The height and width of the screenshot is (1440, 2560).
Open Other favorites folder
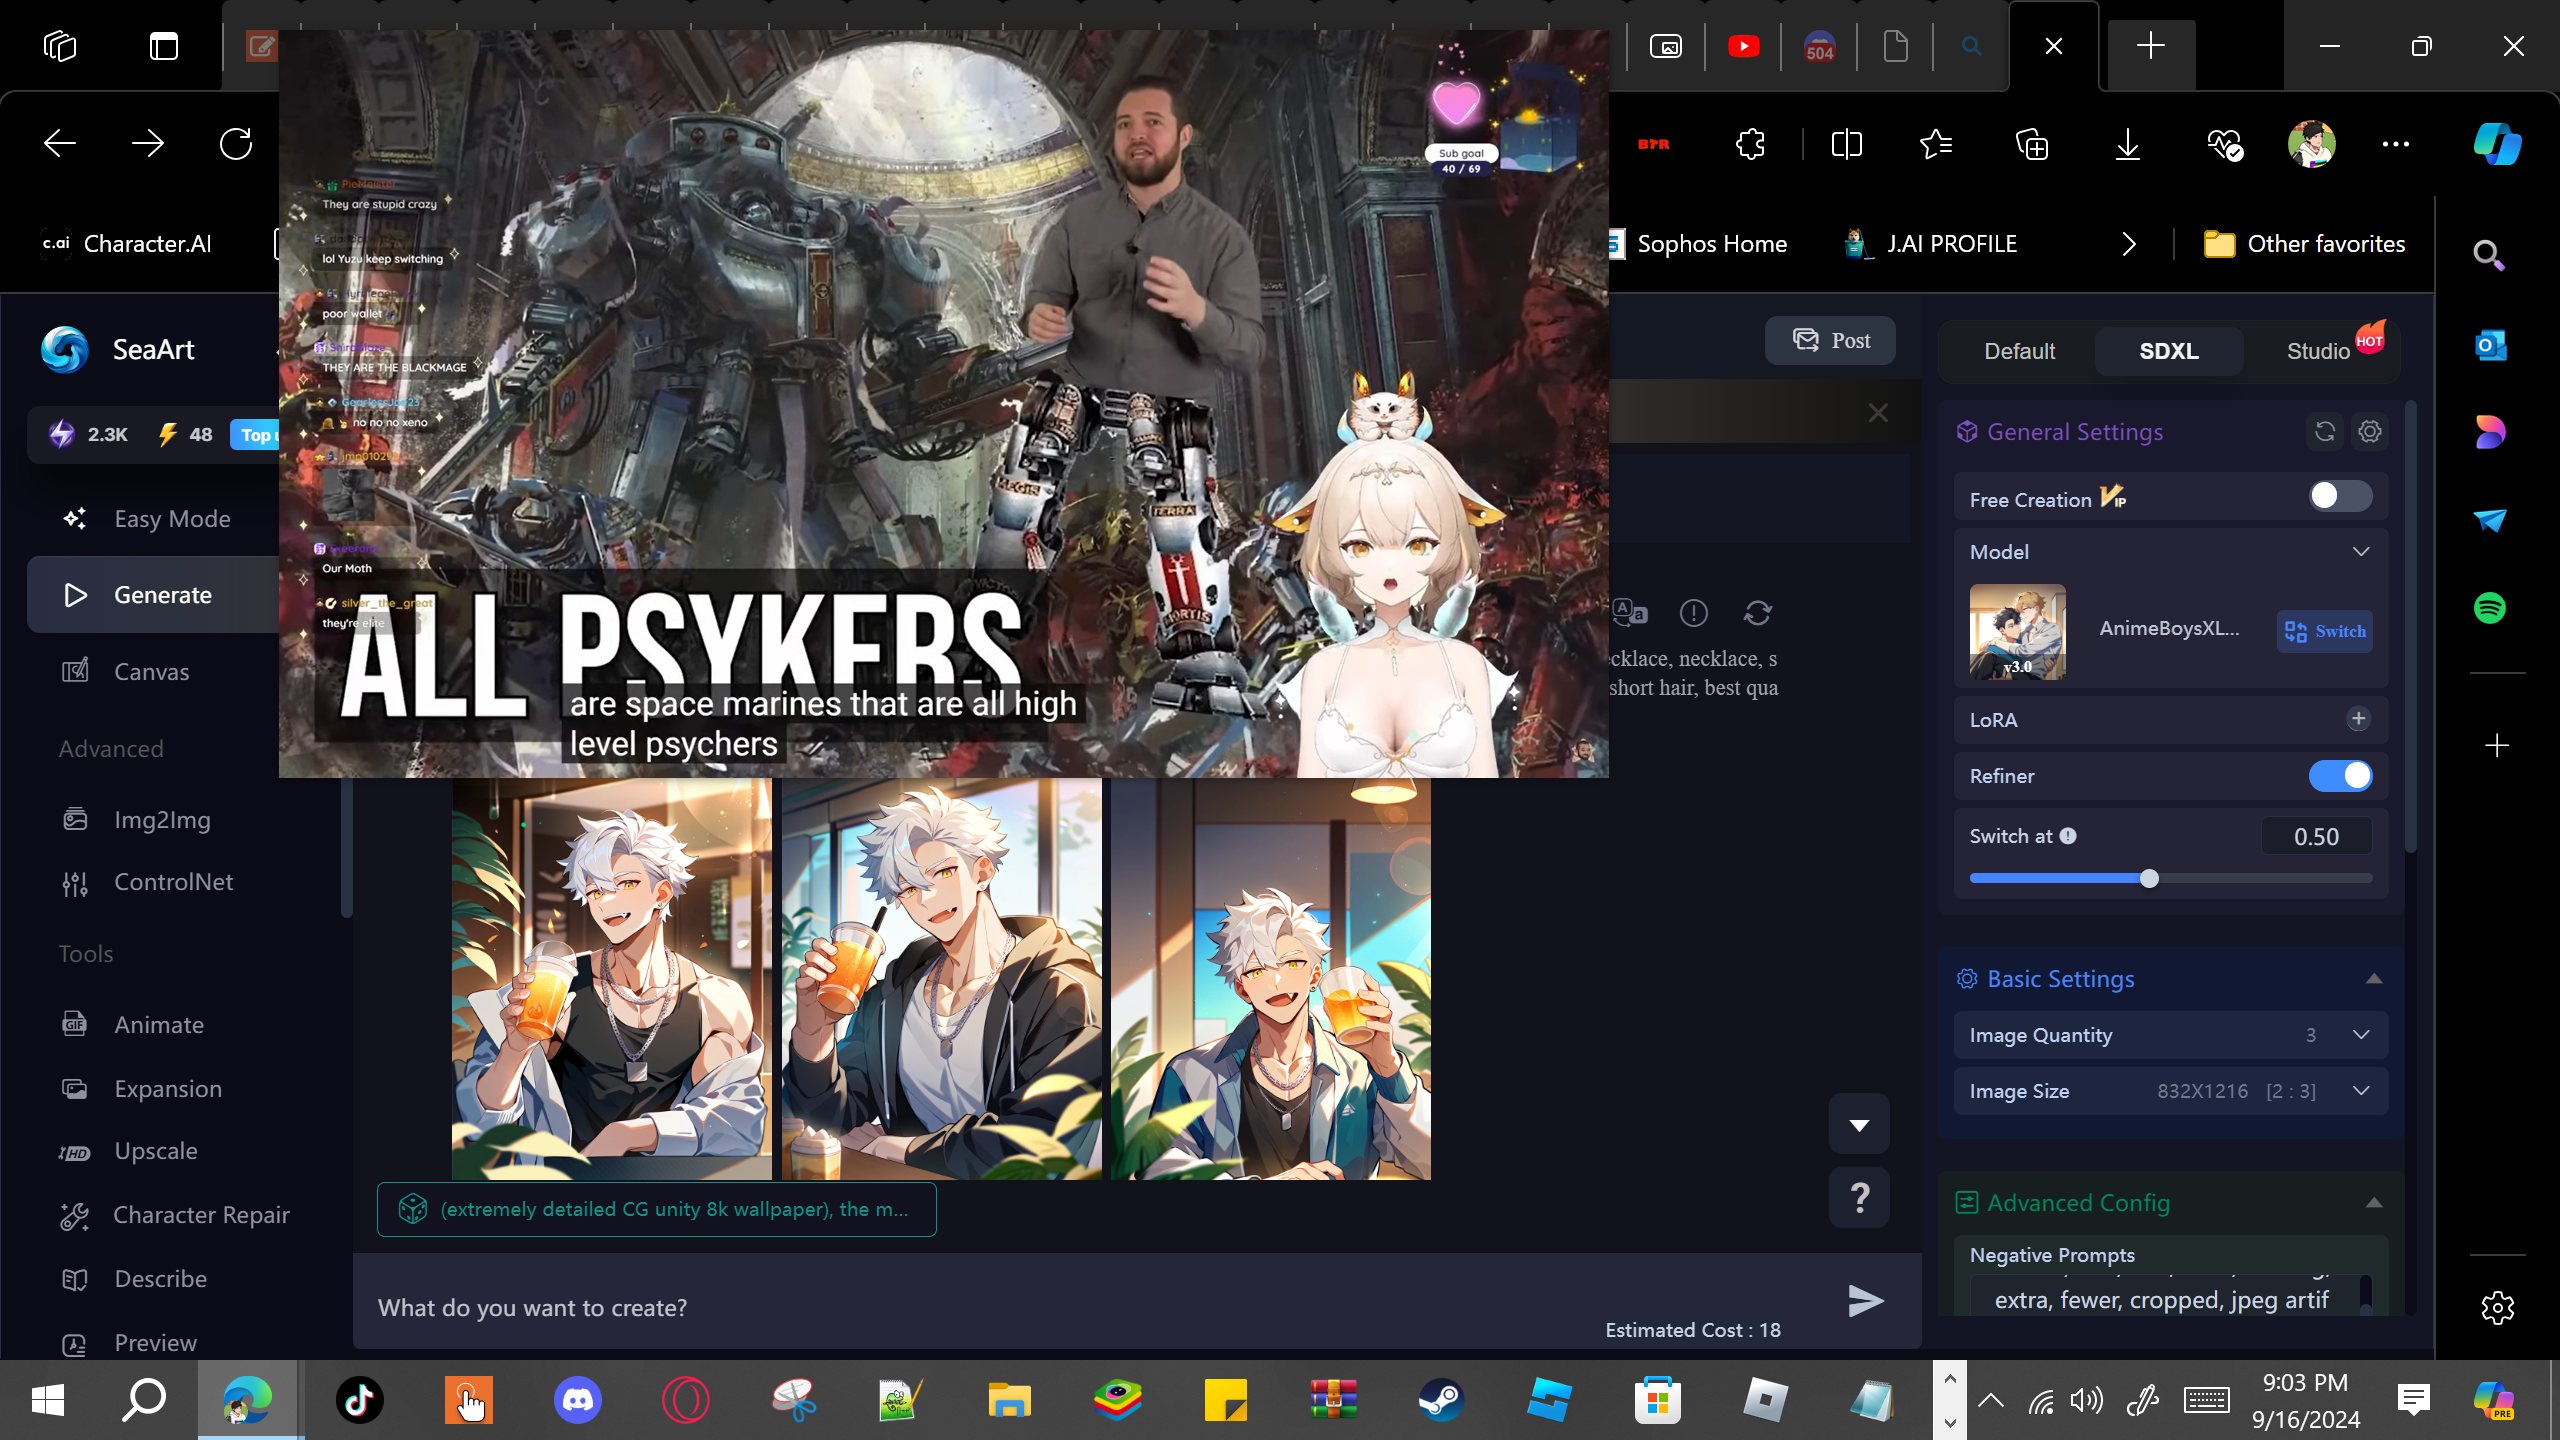(x=2305, y=244)
